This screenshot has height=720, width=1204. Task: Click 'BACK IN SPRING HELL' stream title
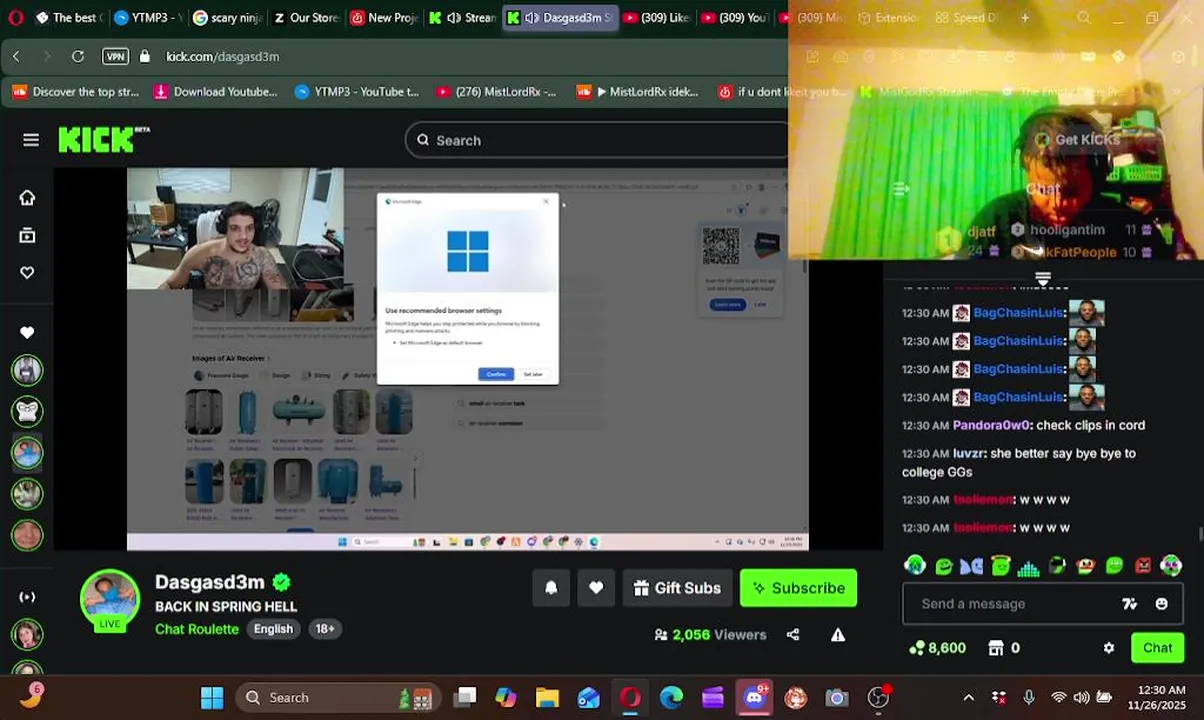(226, 607)
